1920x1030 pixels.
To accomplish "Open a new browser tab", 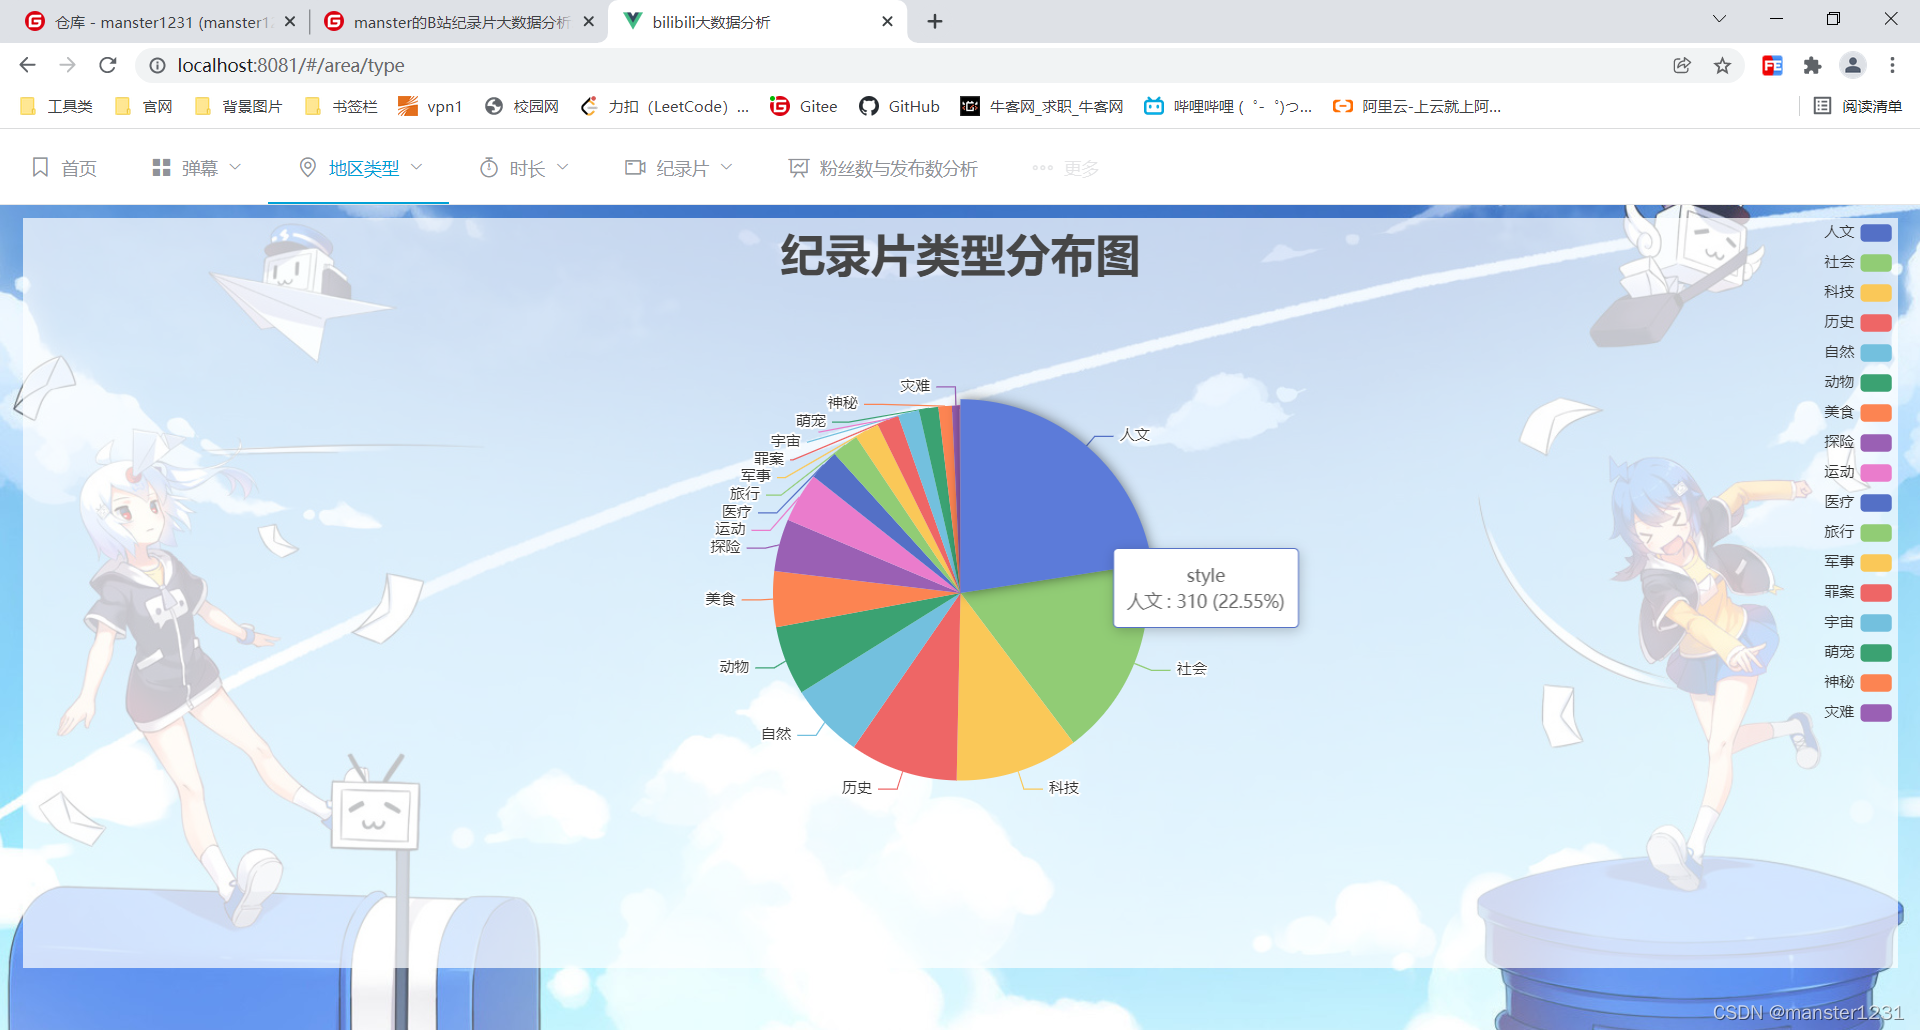I will click(935, 21).
